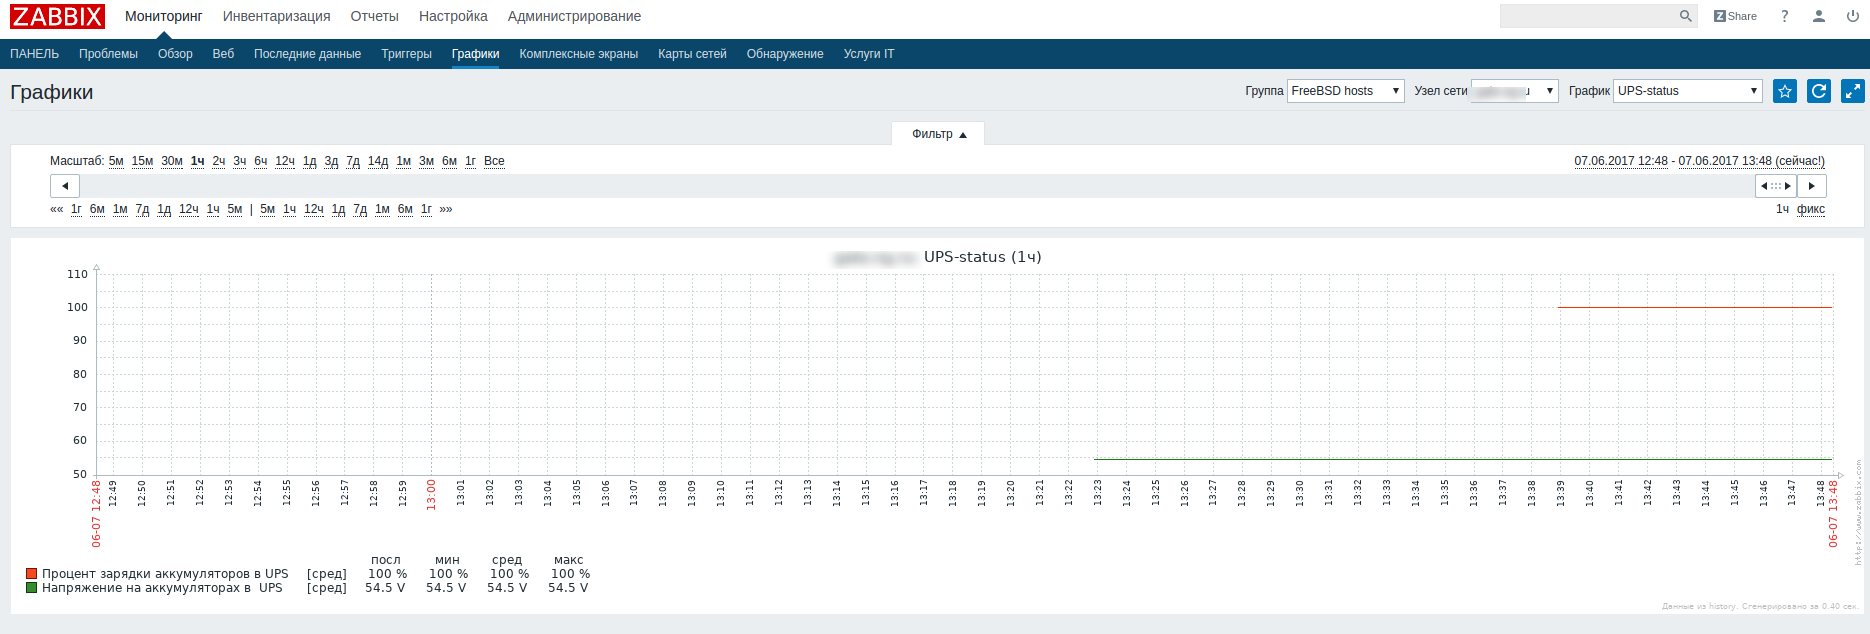Click the time slider handle
This screenshot has height=634, width=1870.
coord(1776,186)
